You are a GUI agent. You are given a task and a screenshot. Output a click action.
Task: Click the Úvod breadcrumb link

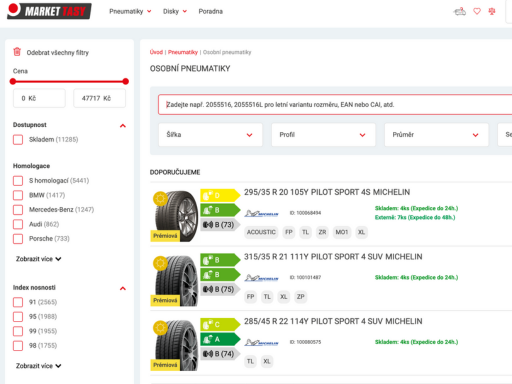[156, 52]
